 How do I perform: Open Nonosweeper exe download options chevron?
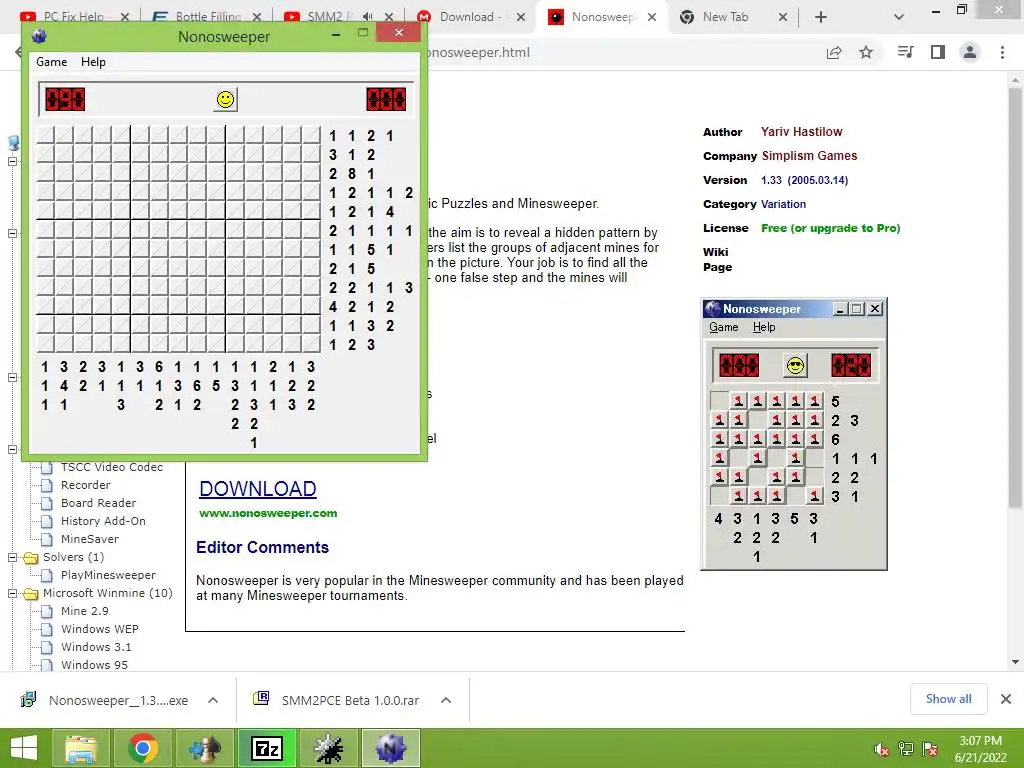coord(213,700)
